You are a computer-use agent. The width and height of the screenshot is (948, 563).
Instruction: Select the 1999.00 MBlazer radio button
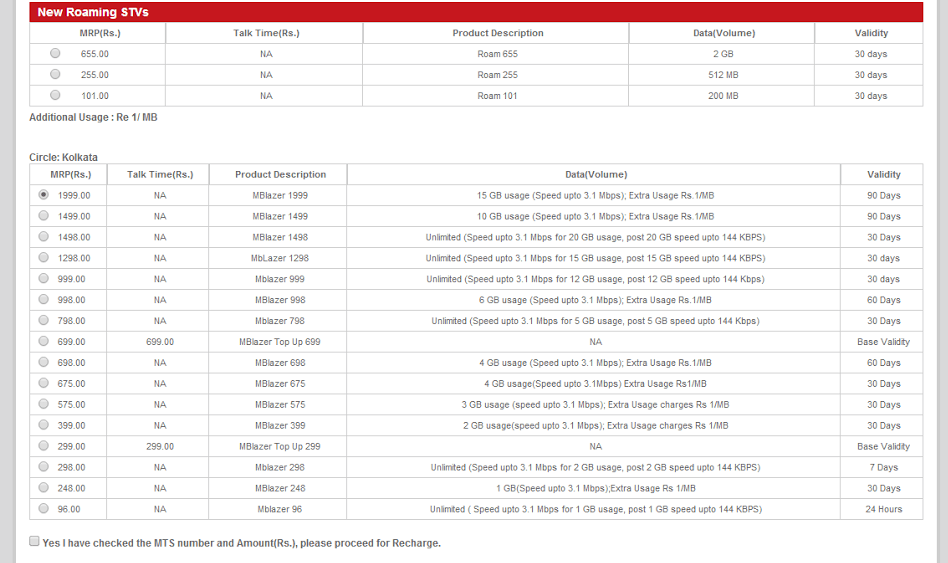(44, 195)
